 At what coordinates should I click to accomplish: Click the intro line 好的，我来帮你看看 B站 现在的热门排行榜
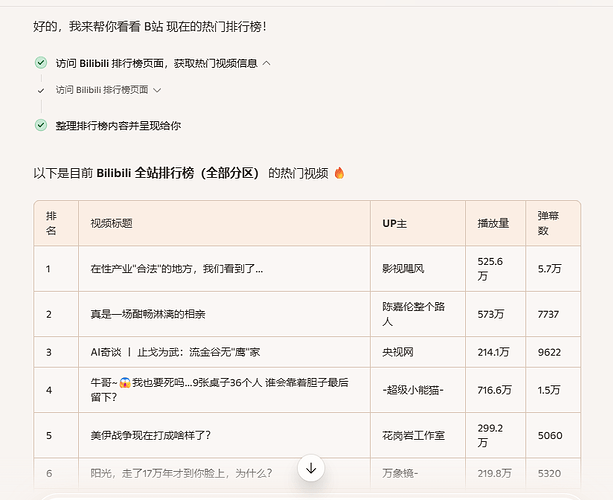(x=150, y=27)
